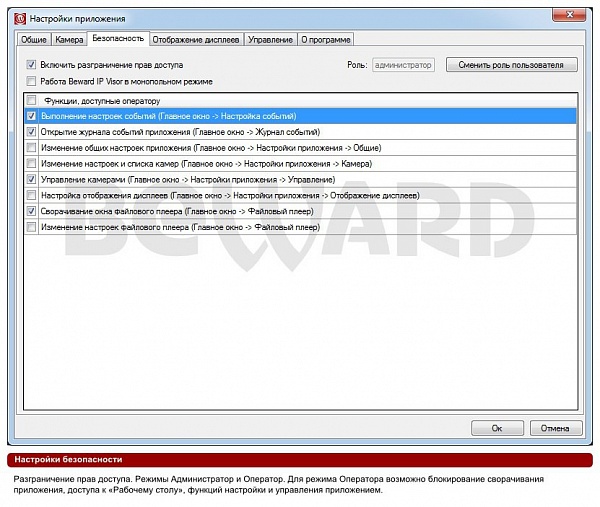The image size is (600, 507).
Task: Uncheck Включить разграничение прав доступа
Action: [31, 65]
